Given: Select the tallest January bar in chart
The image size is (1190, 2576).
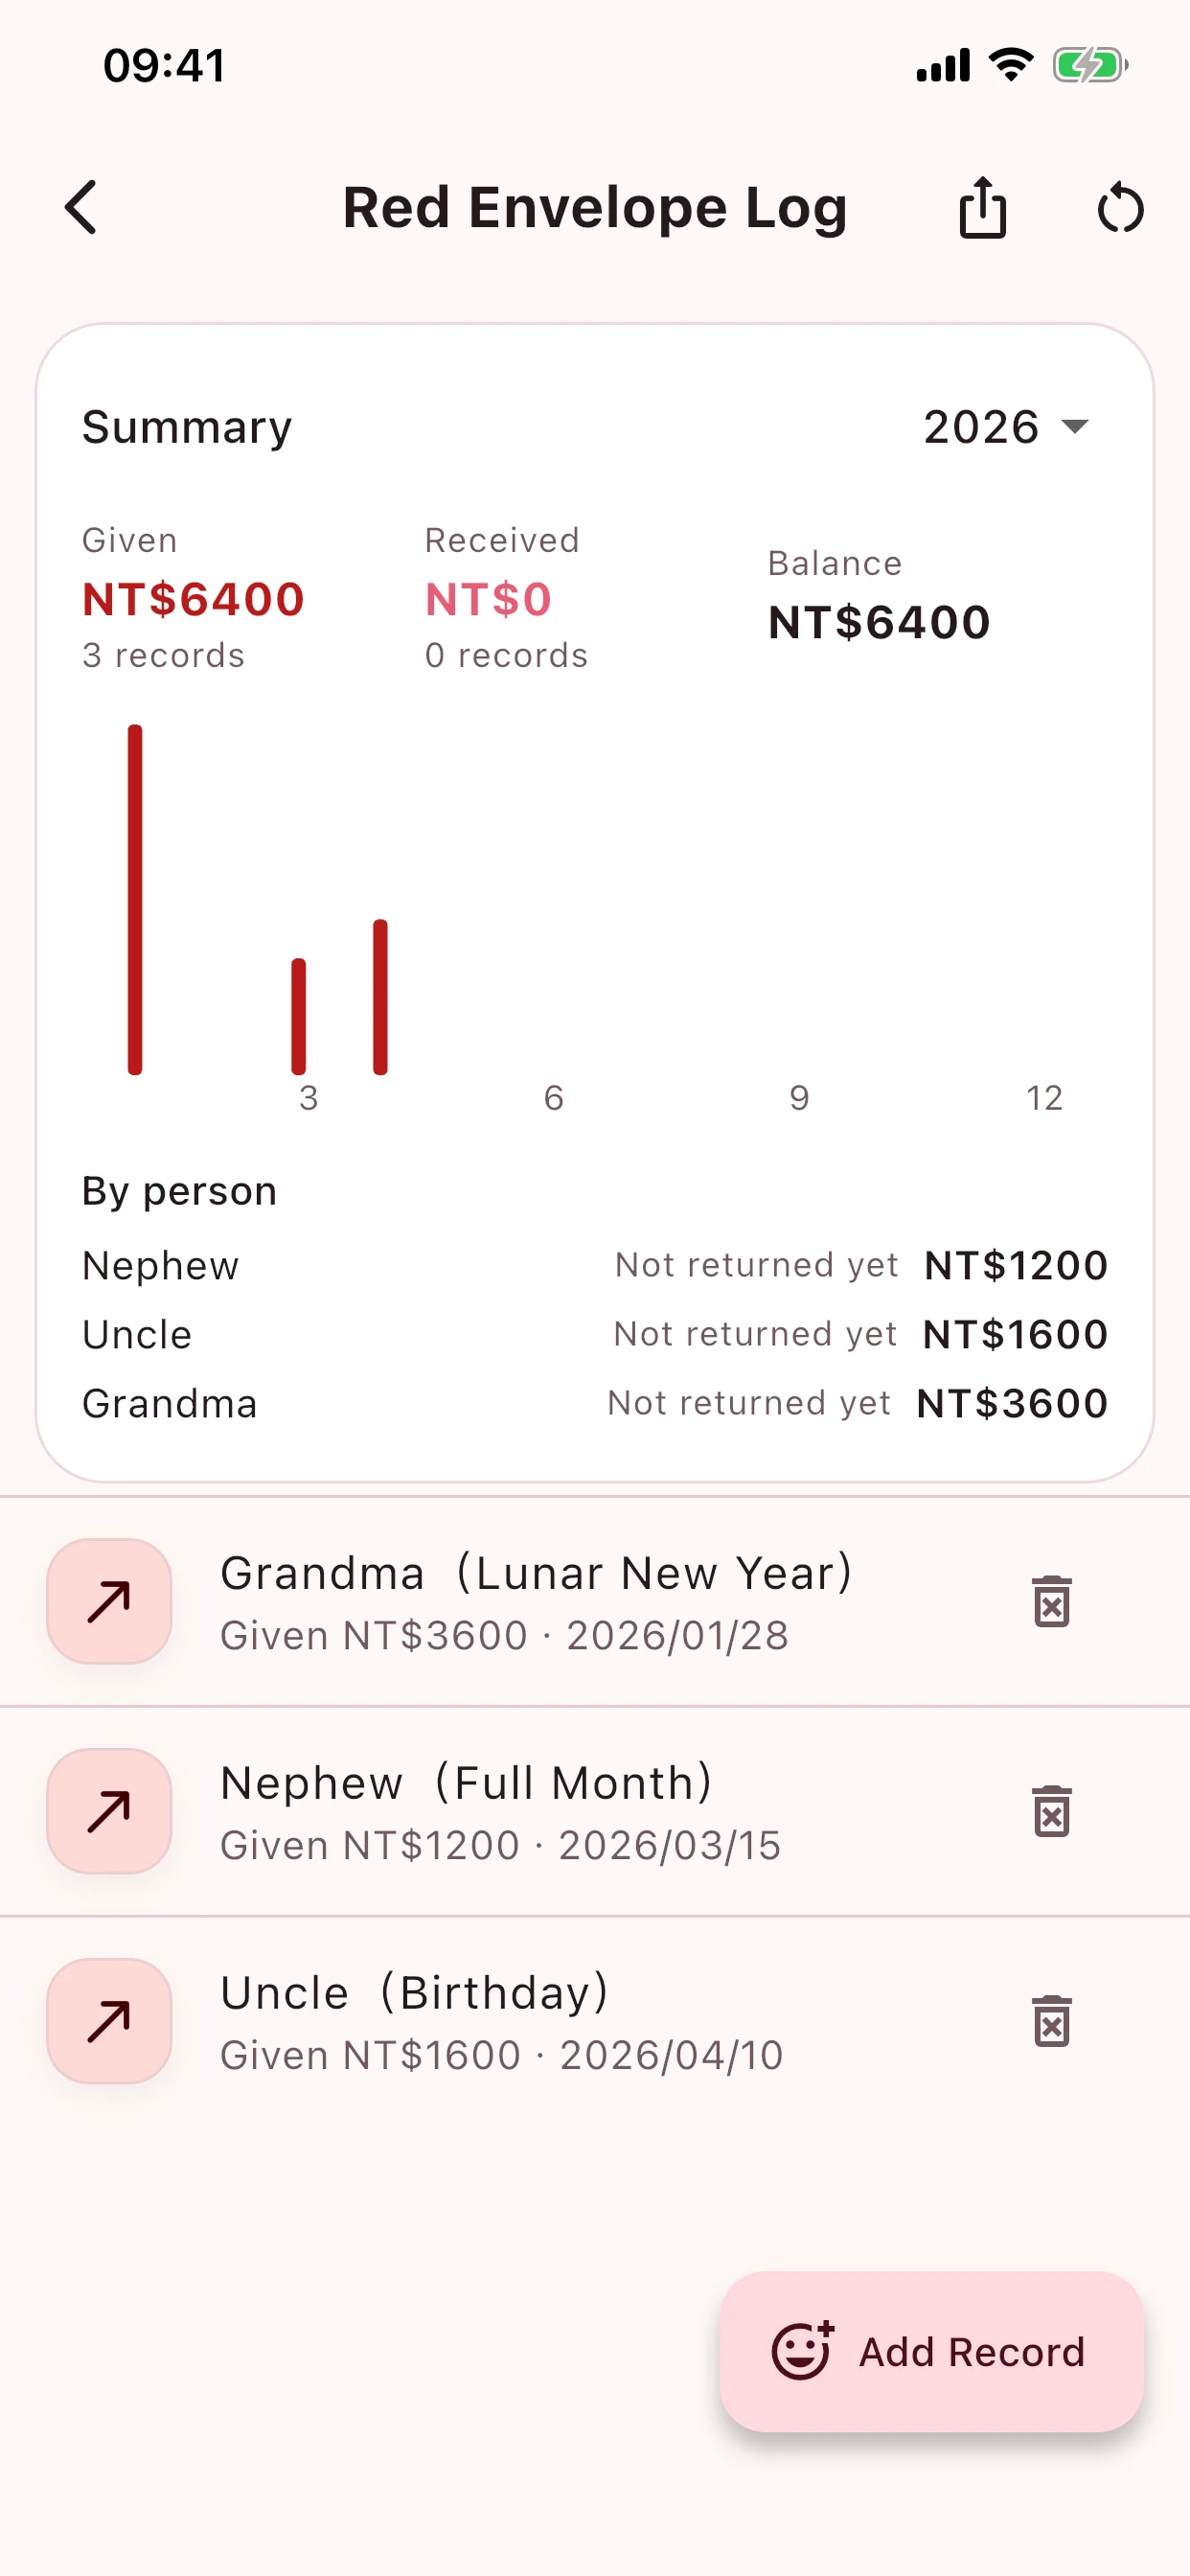Looking at the screenshot, I should pyautogui.click(x=135, y=900).
